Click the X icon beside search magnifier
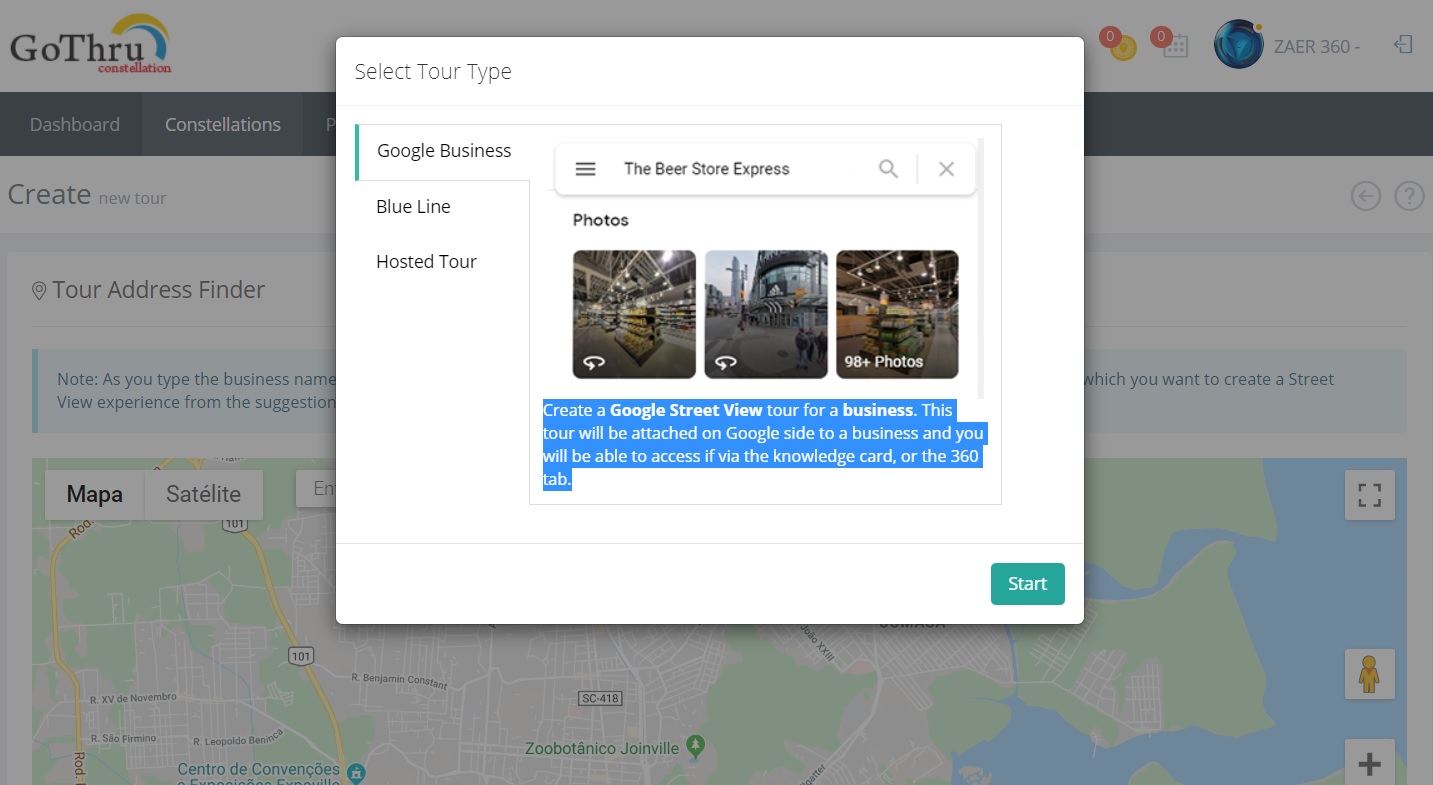Viewport: 1433px width, 785px height. 946,169
